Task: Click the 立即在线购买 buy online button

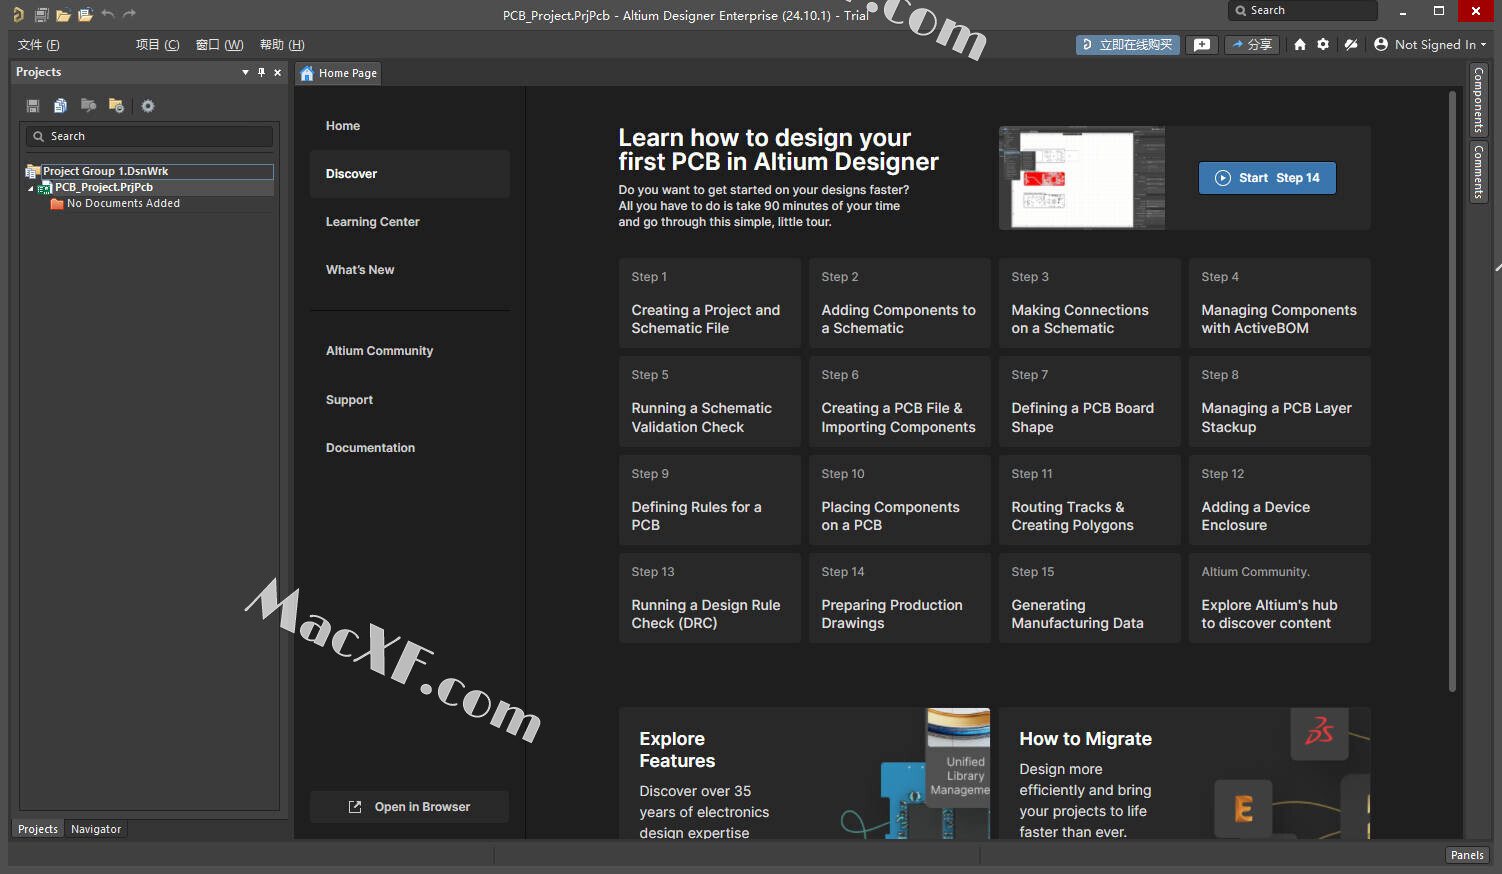Action: (x=1128, y=45)
